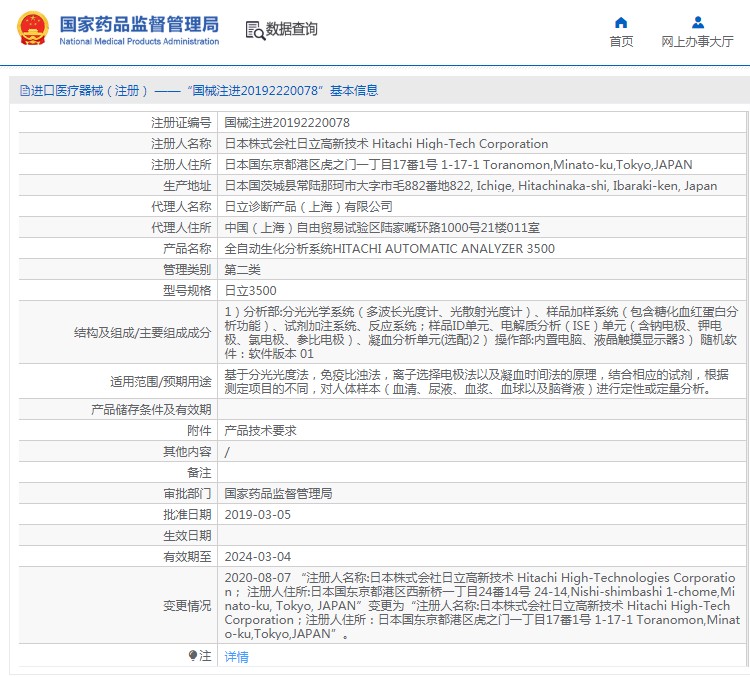Click the 首页 home icon
Screen dimensions: 750x677
tap(621, 22)
